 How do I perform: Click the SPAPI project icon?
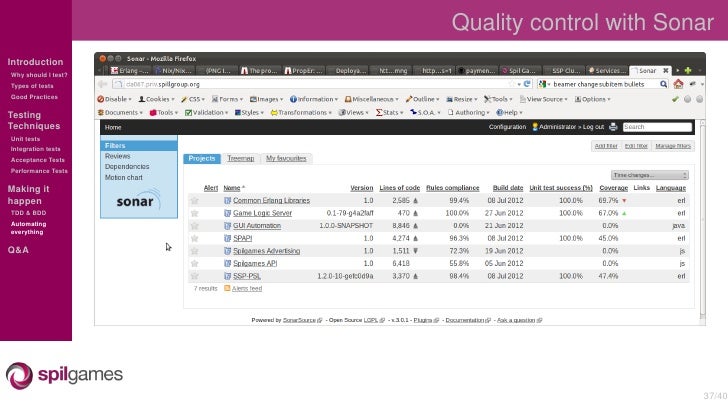[x=228, y=238]
